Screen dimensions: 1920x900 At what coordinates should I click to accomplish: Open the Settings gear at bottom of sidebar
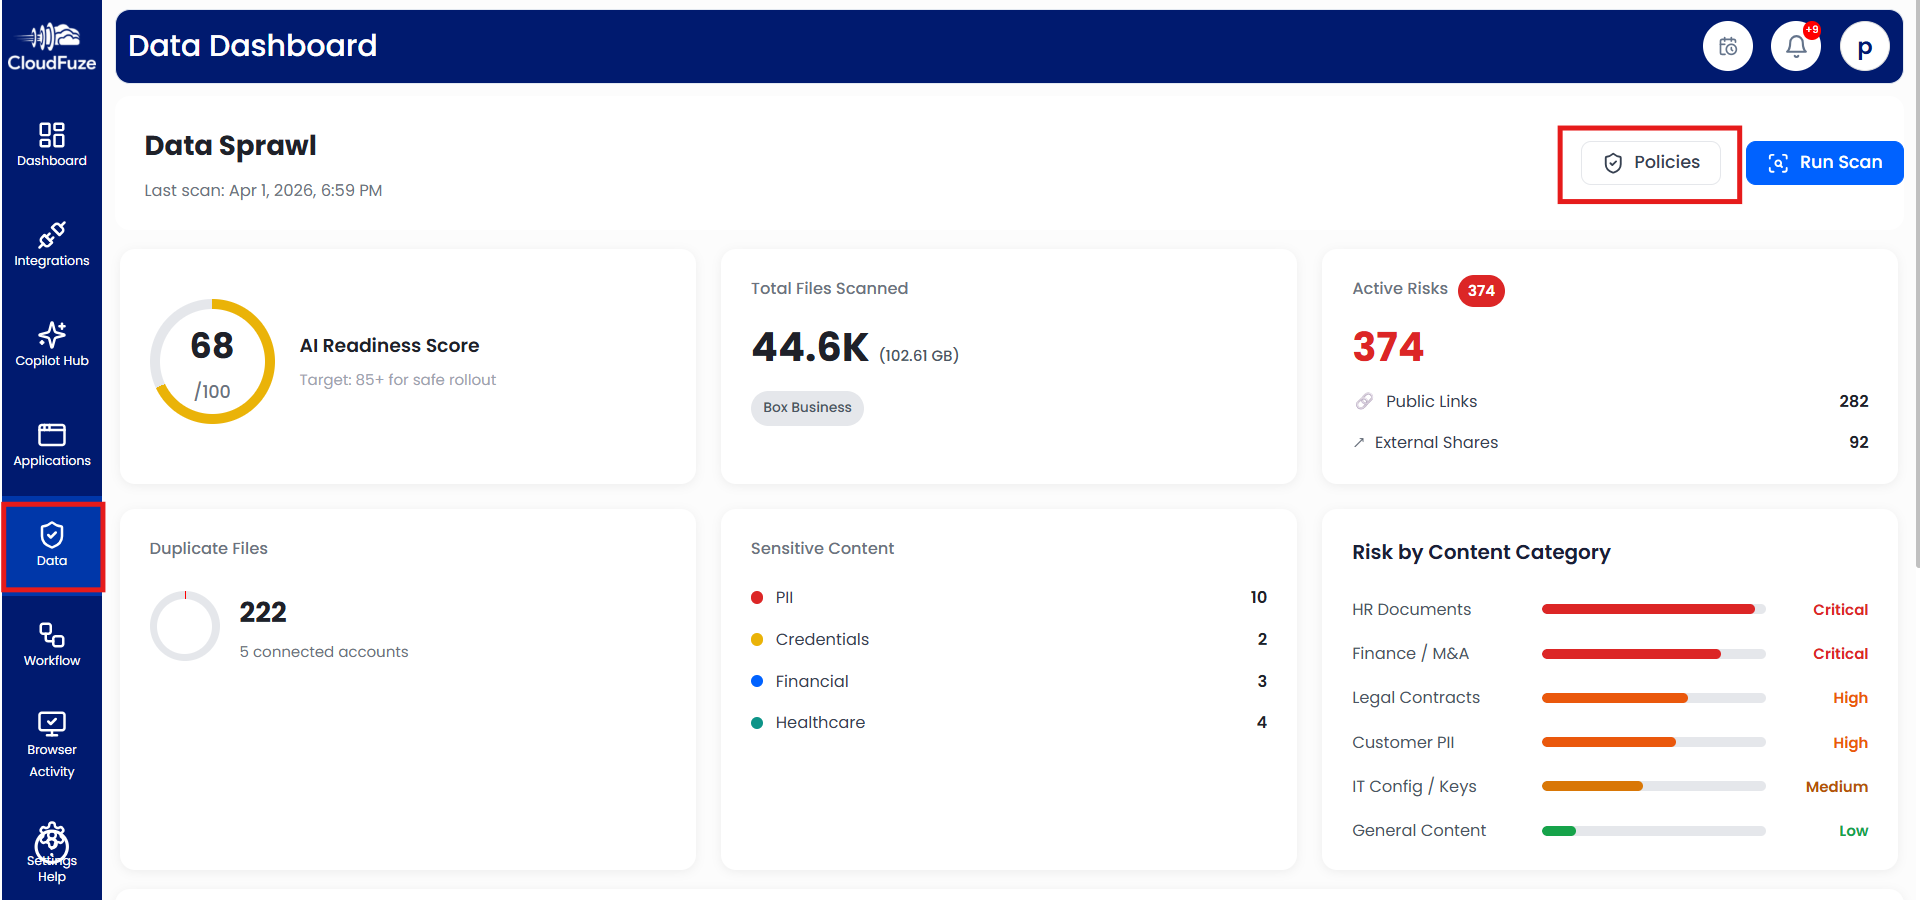click(x=52, y=840)
